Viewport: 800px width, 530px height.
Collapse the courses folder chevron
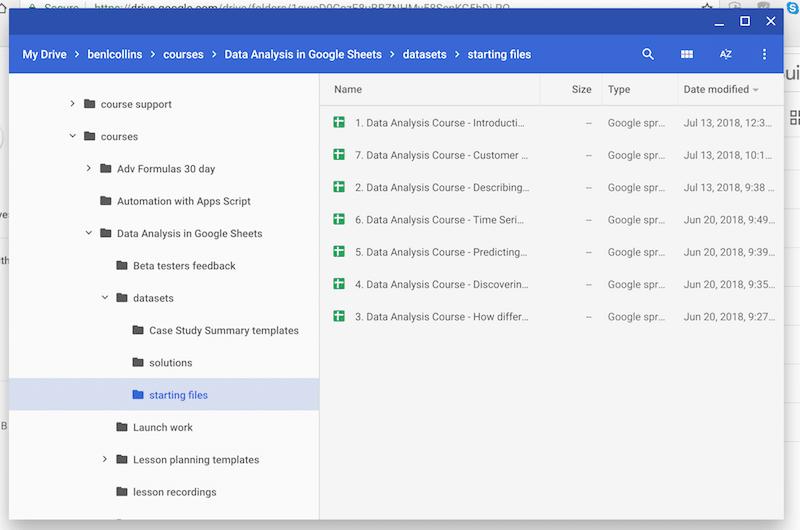tap(72, 136)
